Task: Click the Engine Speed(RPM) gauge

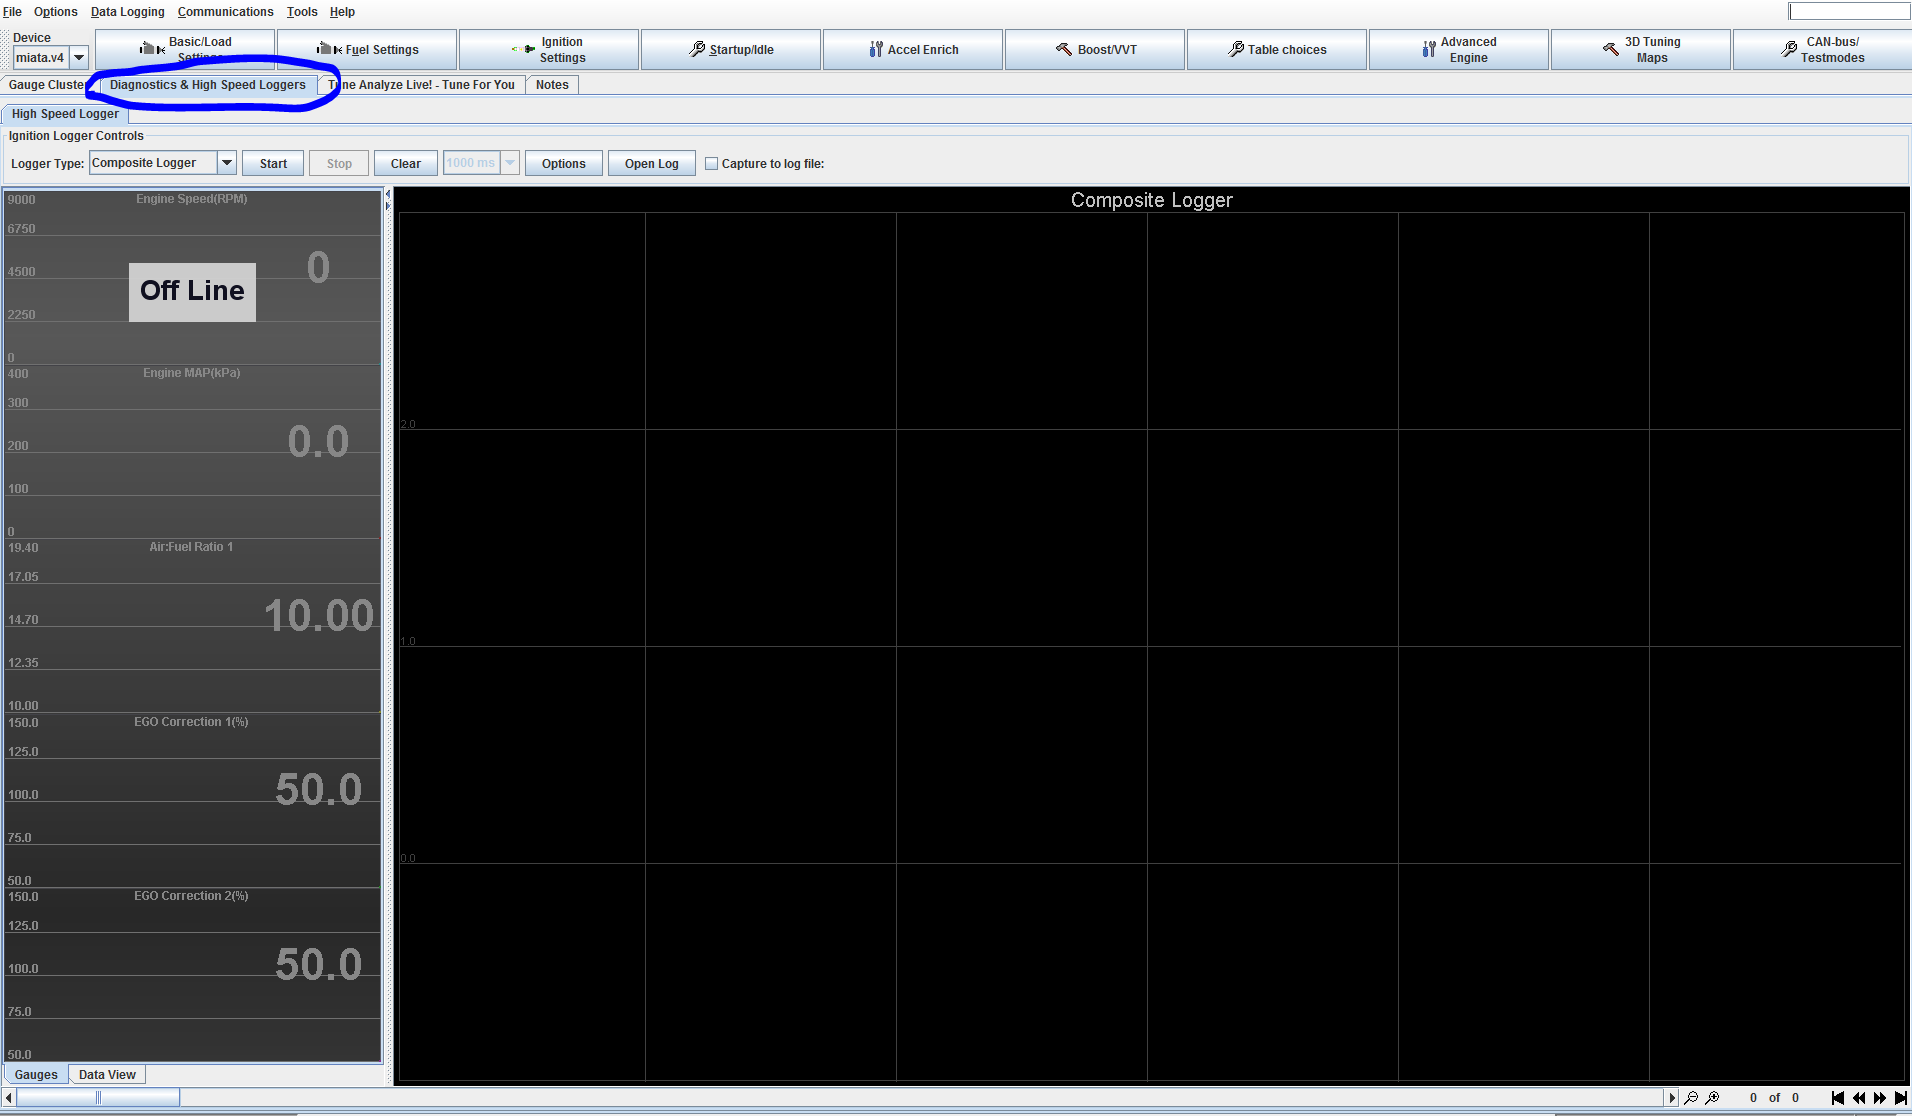Action: pyautogui.click(x=192, y=278)
